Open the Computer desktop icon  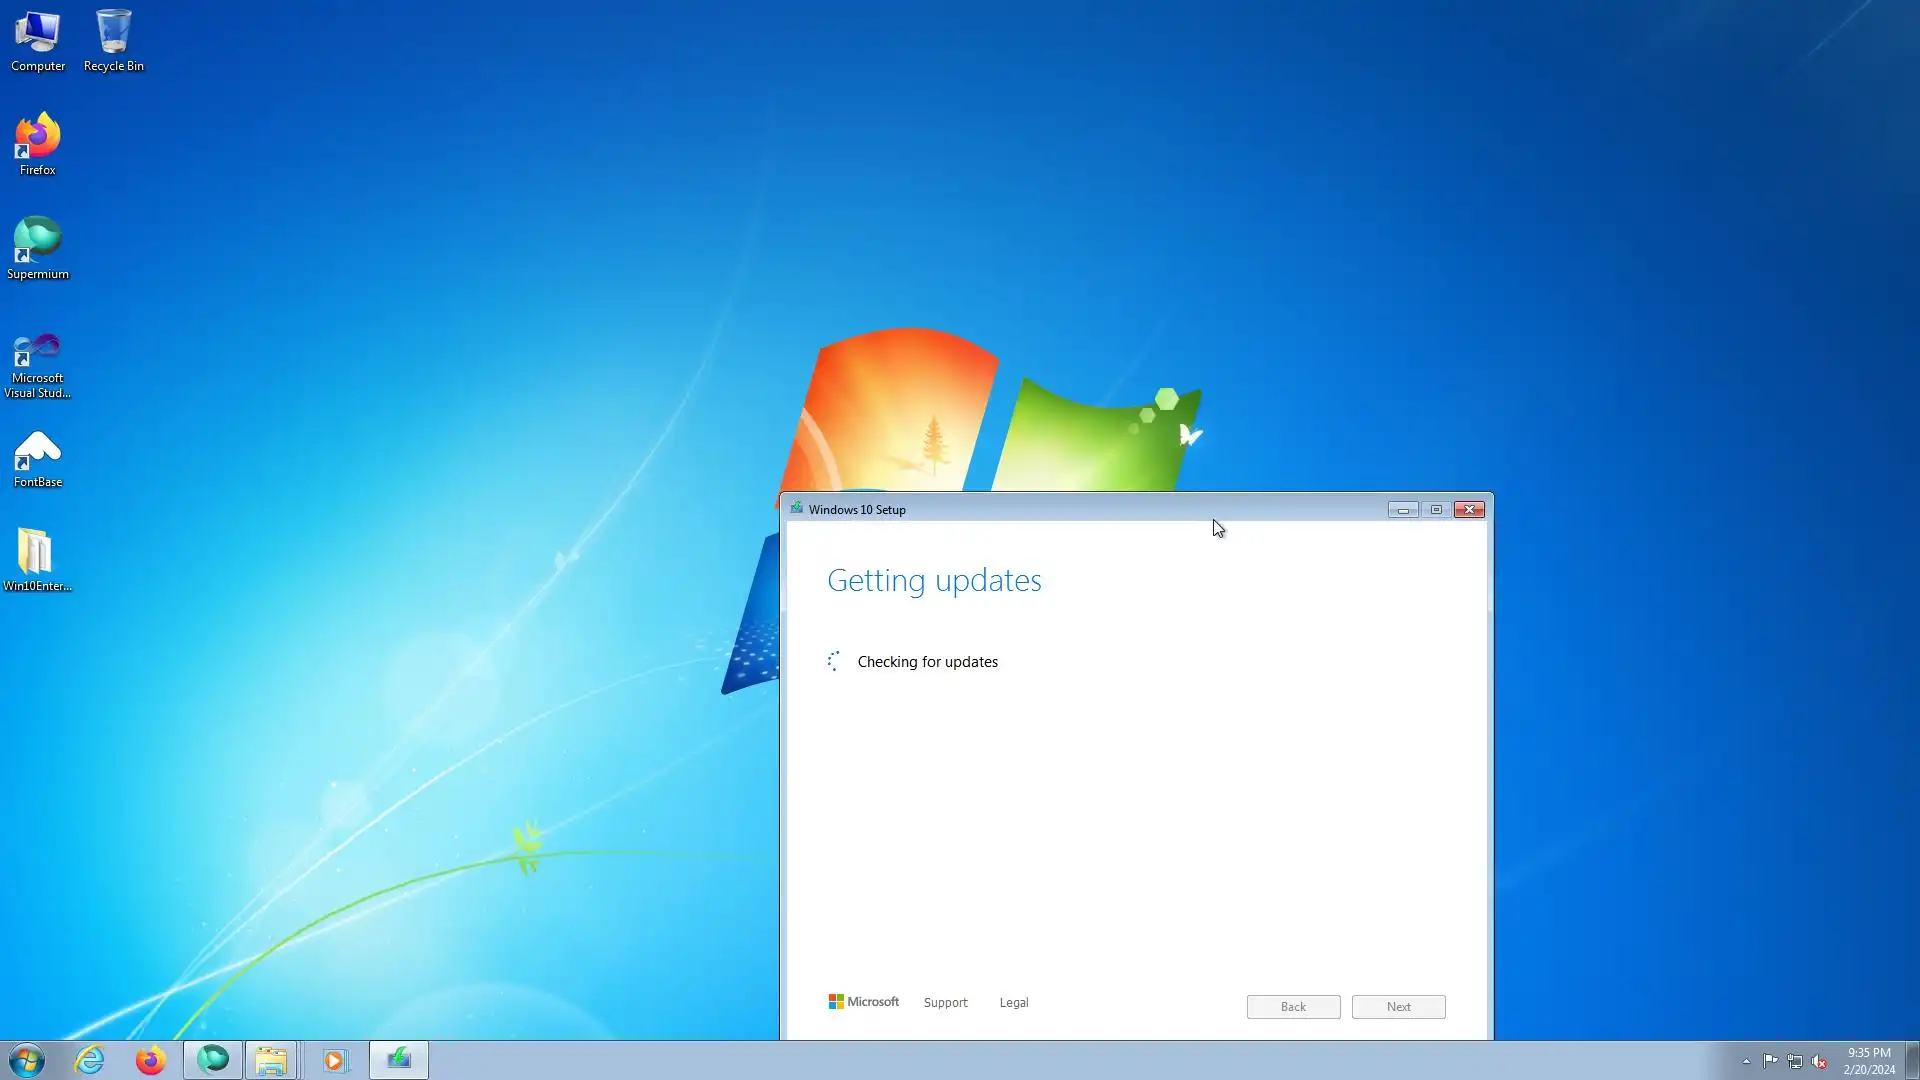pyautogui.click(x=38, y=40)
